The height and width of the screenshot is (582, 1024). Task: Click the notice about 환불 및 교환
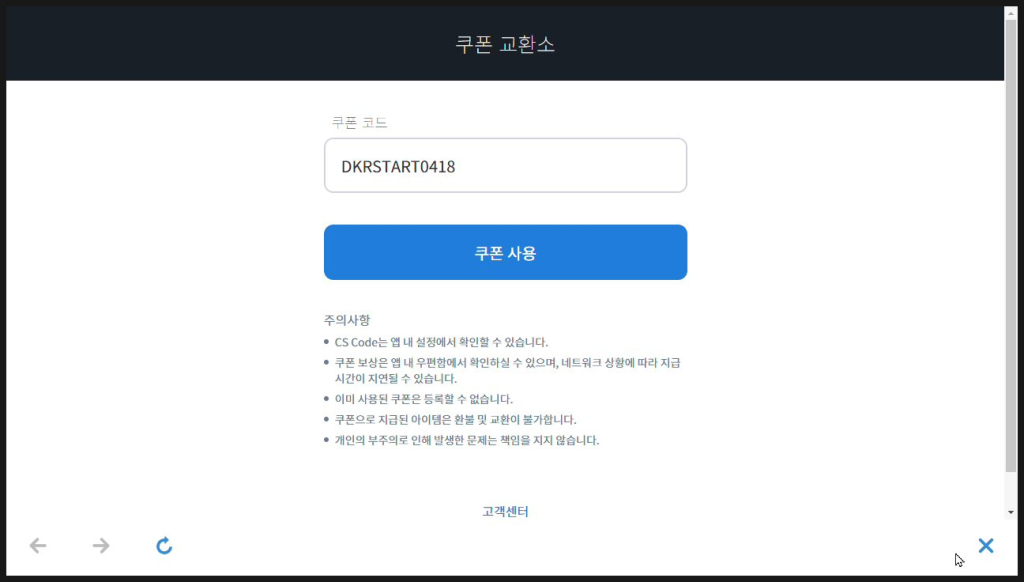(455, 419)
